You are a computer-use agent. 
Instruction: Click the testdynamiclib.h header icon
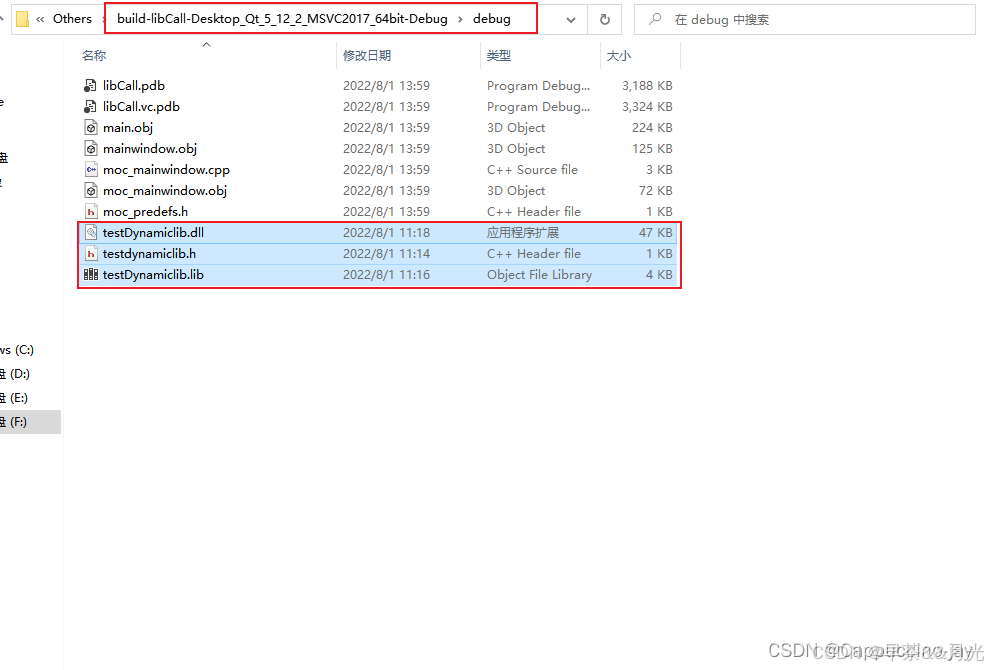pos(91,253)
